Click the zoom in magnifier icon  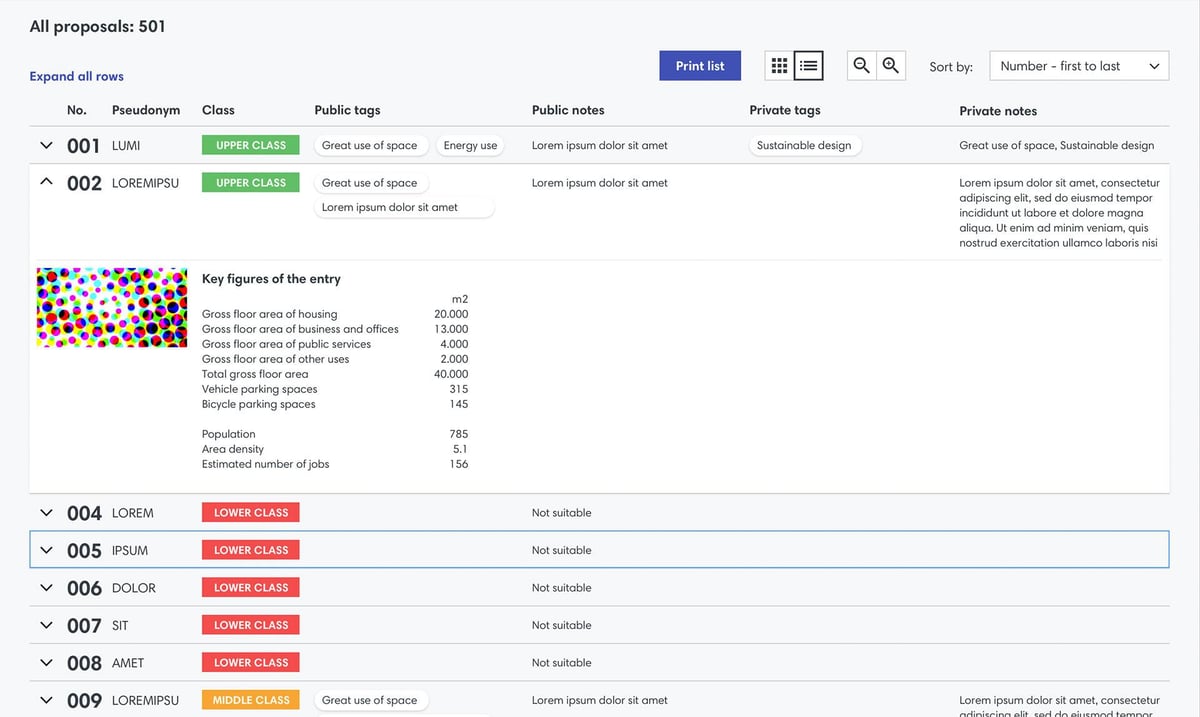click(x=890, y=66)
